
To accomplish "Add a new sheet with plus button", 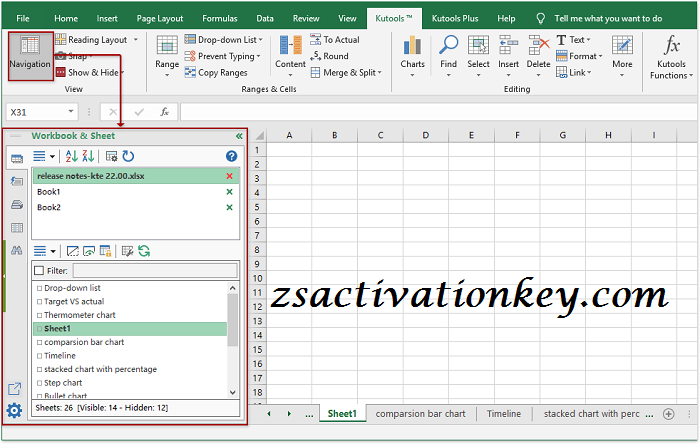I will [x=668, y=414].
